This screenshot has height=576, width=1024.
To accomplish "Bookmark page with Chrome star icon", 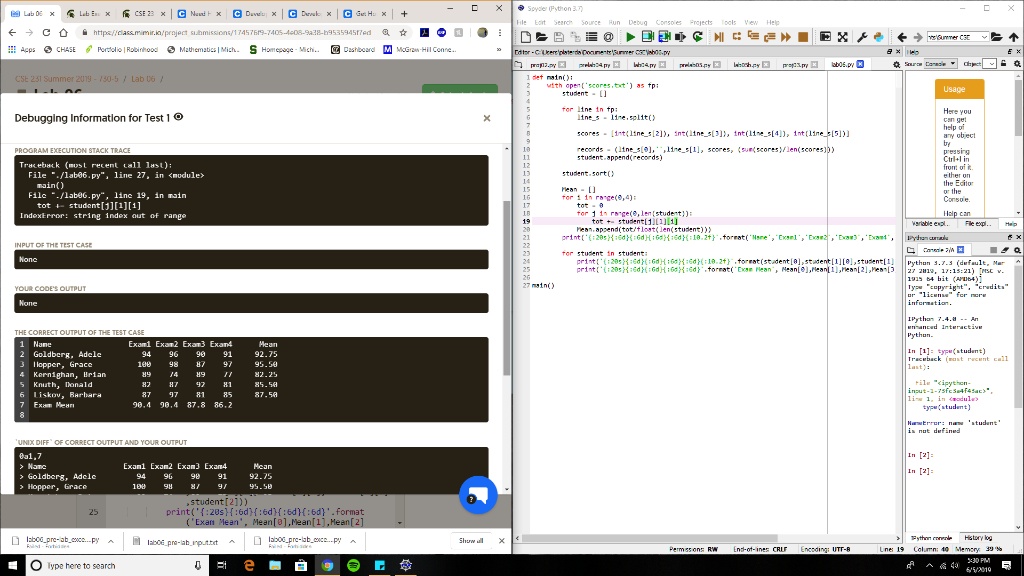I will [403, 32].
